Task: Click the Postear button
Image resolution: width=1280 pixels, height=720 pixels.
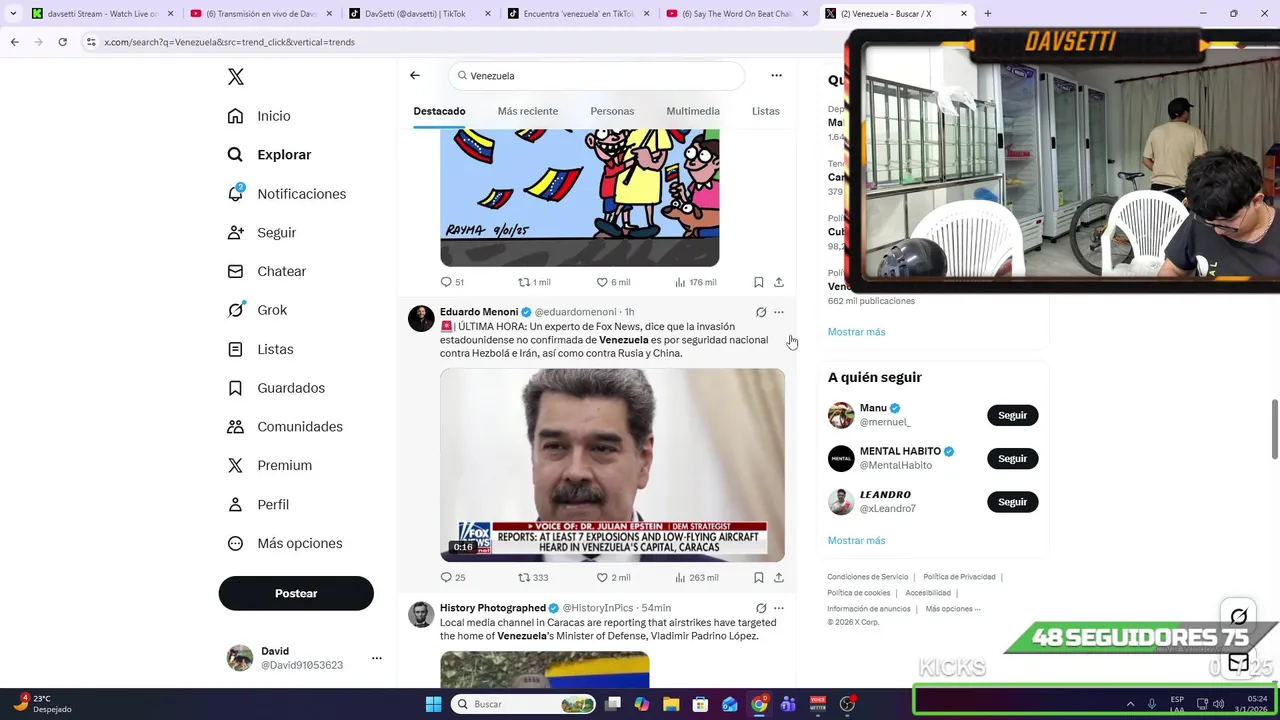Action: (296, 593)
